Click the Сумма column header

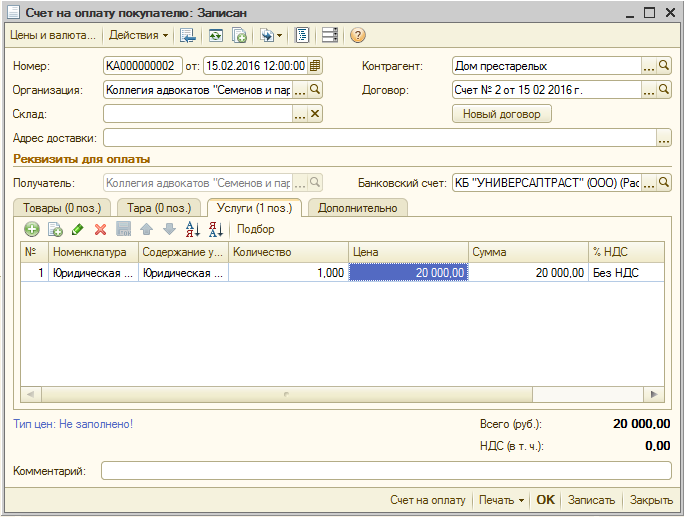tap(528, 252)
